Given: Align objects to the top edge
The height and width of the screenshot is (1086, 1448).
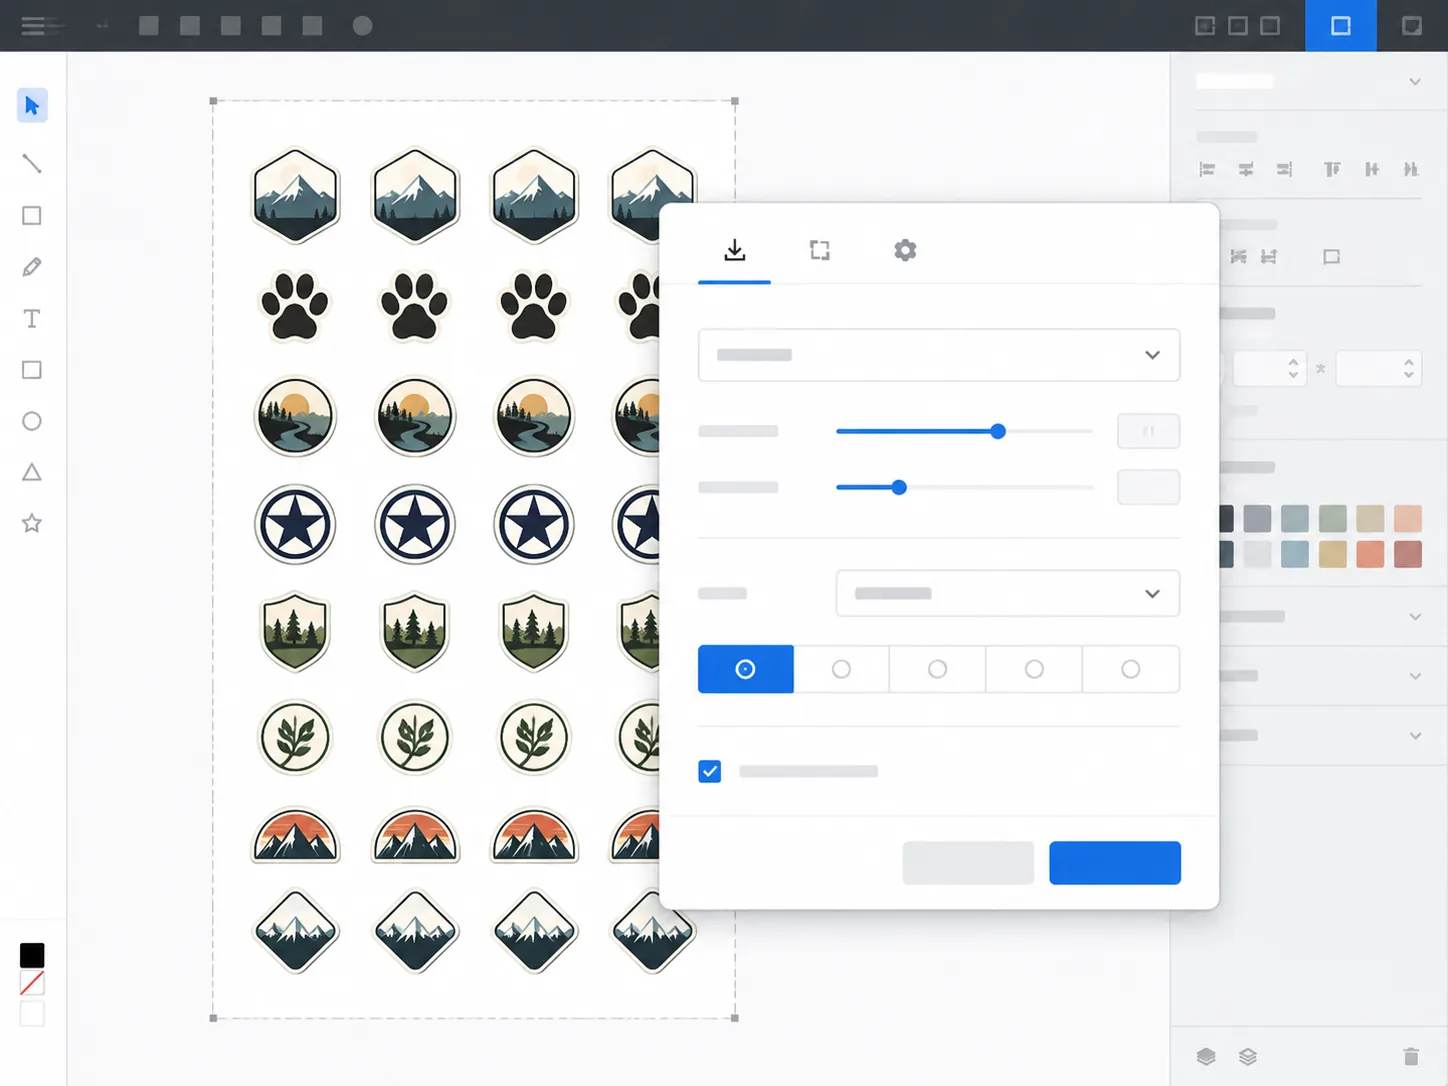Looking at the screenshot, I should point(1332,169).
